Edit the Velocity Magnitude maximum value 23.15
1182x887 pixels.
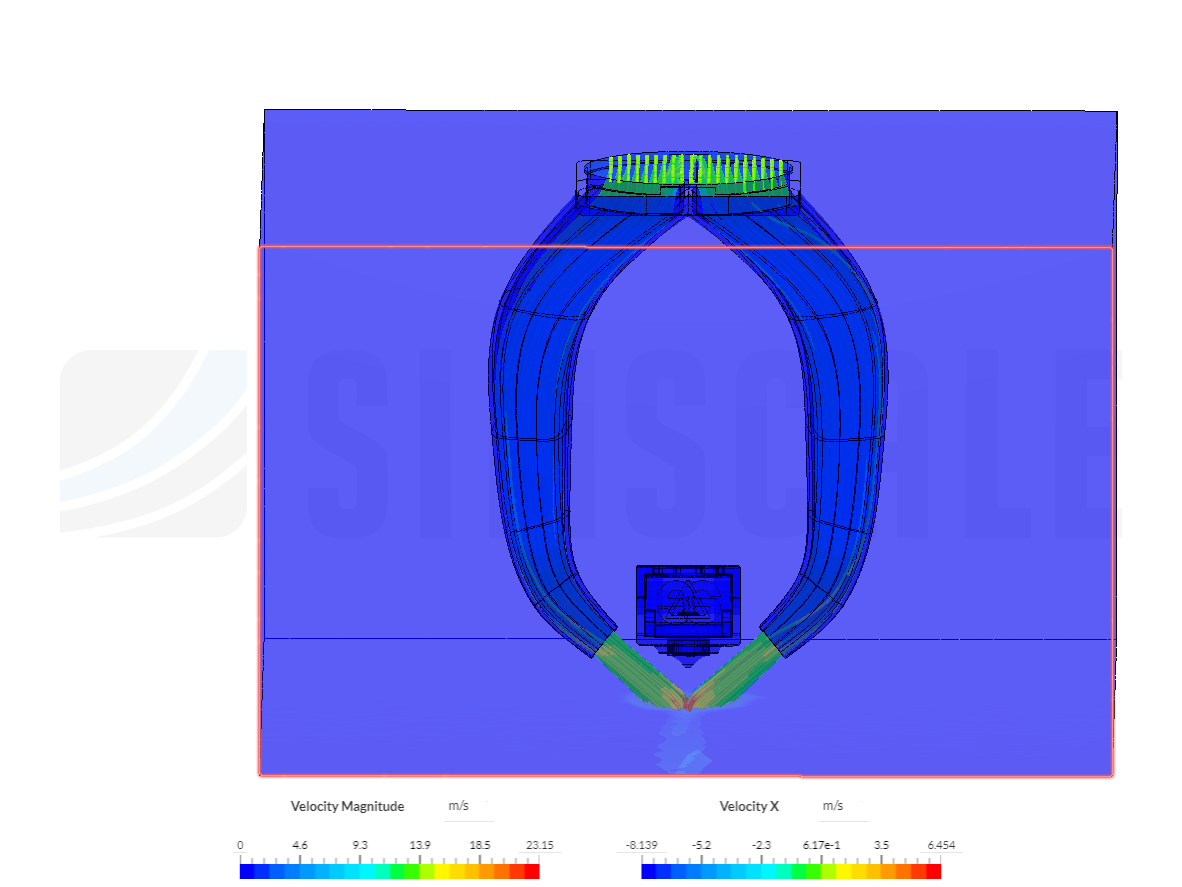[x=540, y=845]
